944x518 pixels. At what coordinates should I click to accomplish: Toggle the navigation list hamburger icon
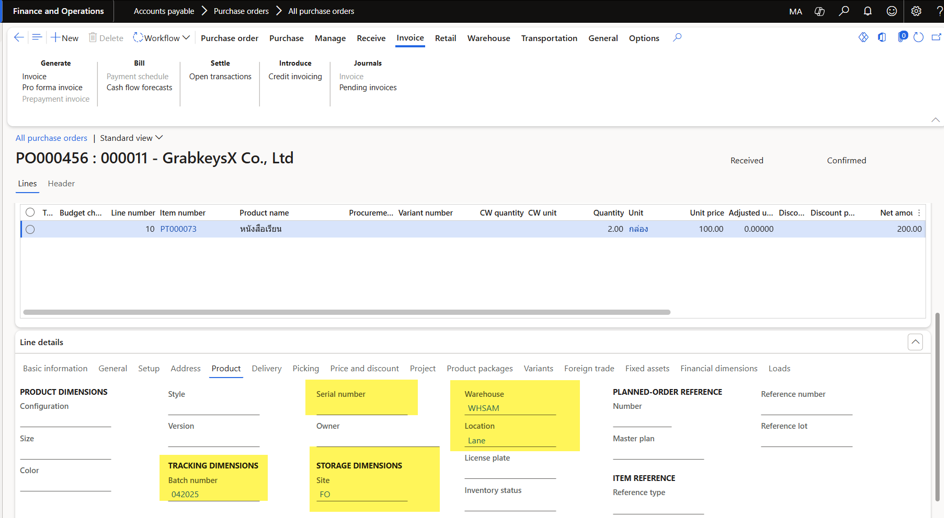[37, 37]
